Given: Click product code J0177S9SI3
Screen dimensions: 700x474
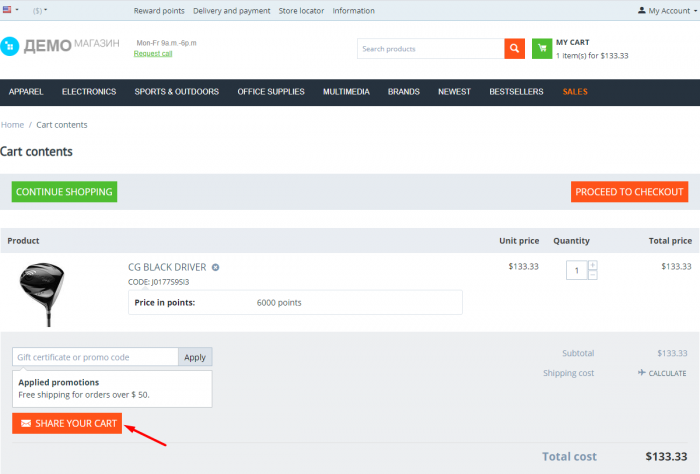Looking at the screenshot, I should [x=170, y=282].
